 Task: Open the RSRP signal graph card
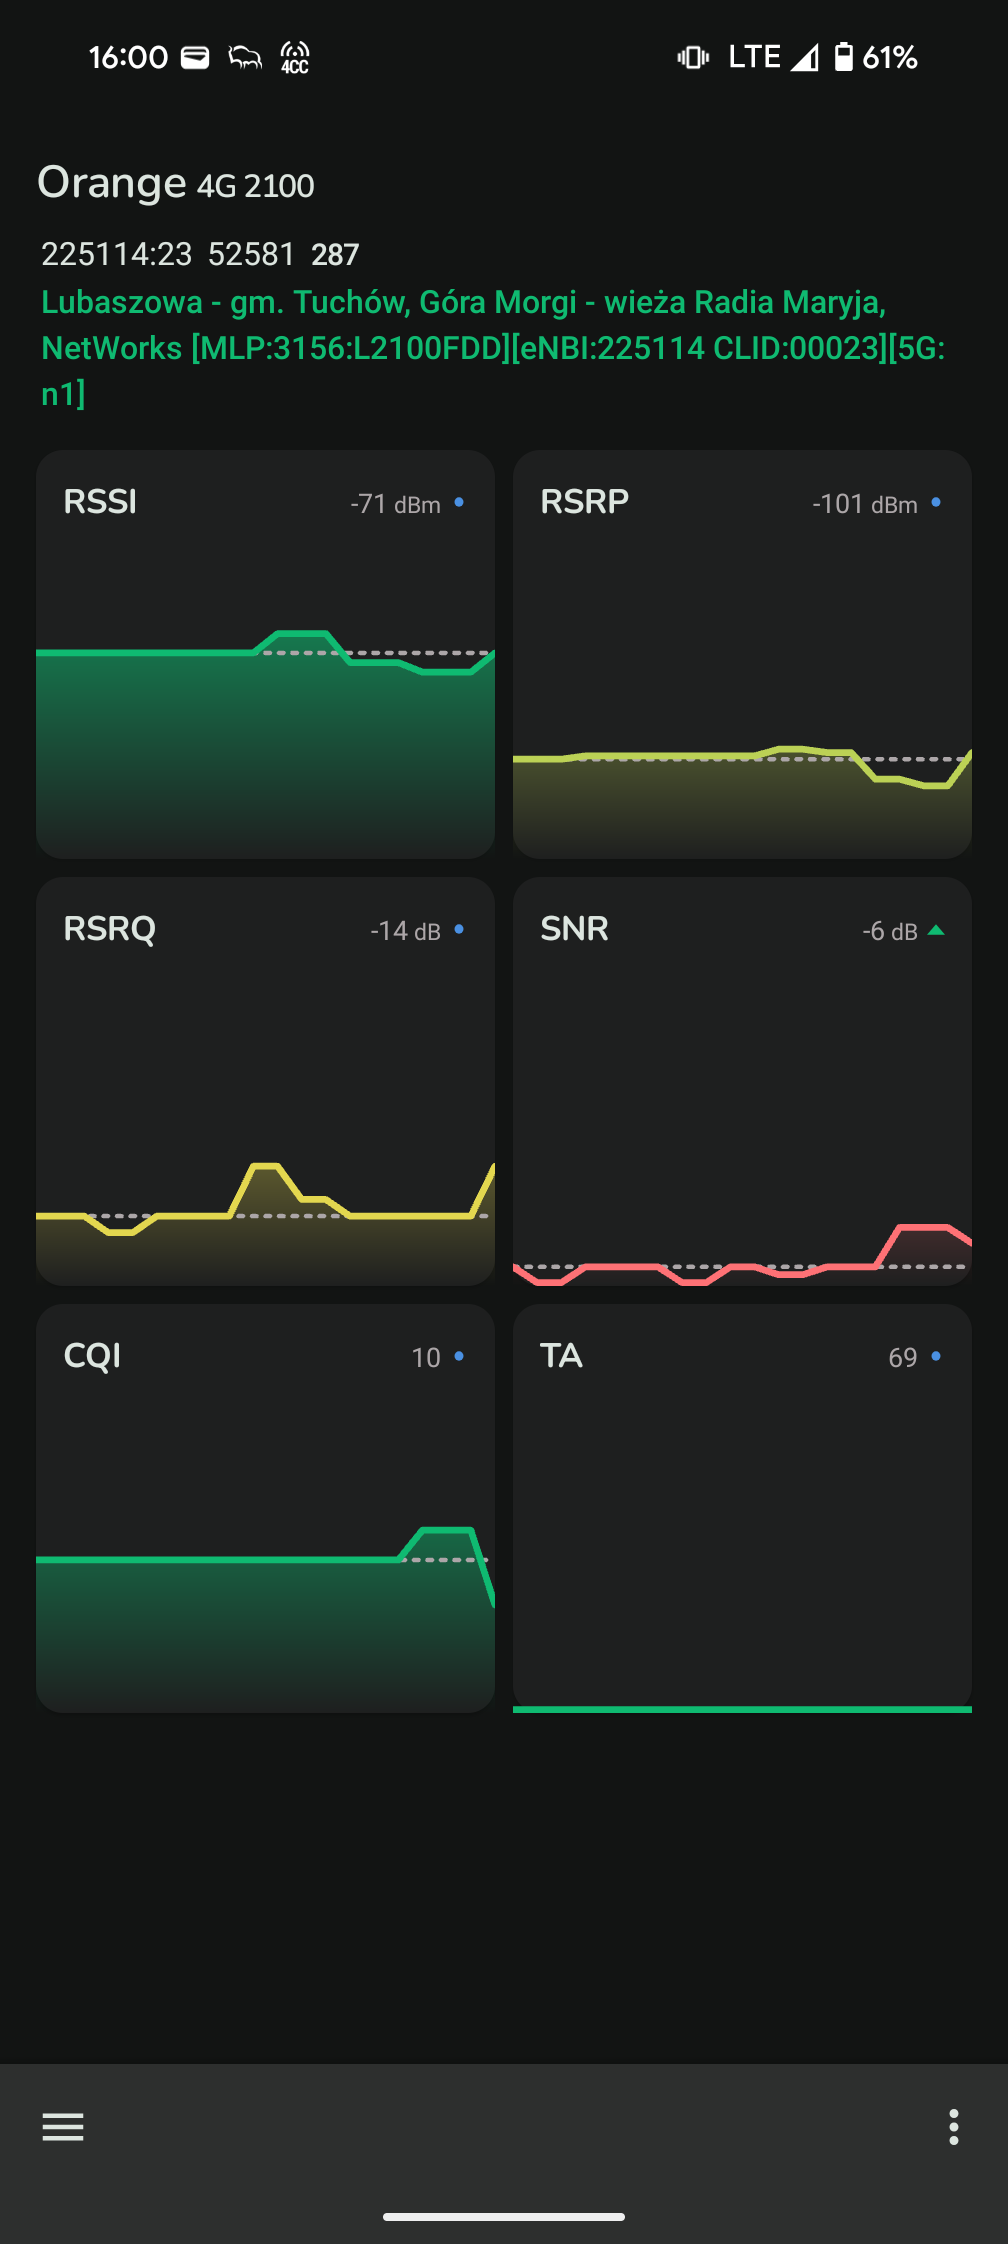[742, 654]
